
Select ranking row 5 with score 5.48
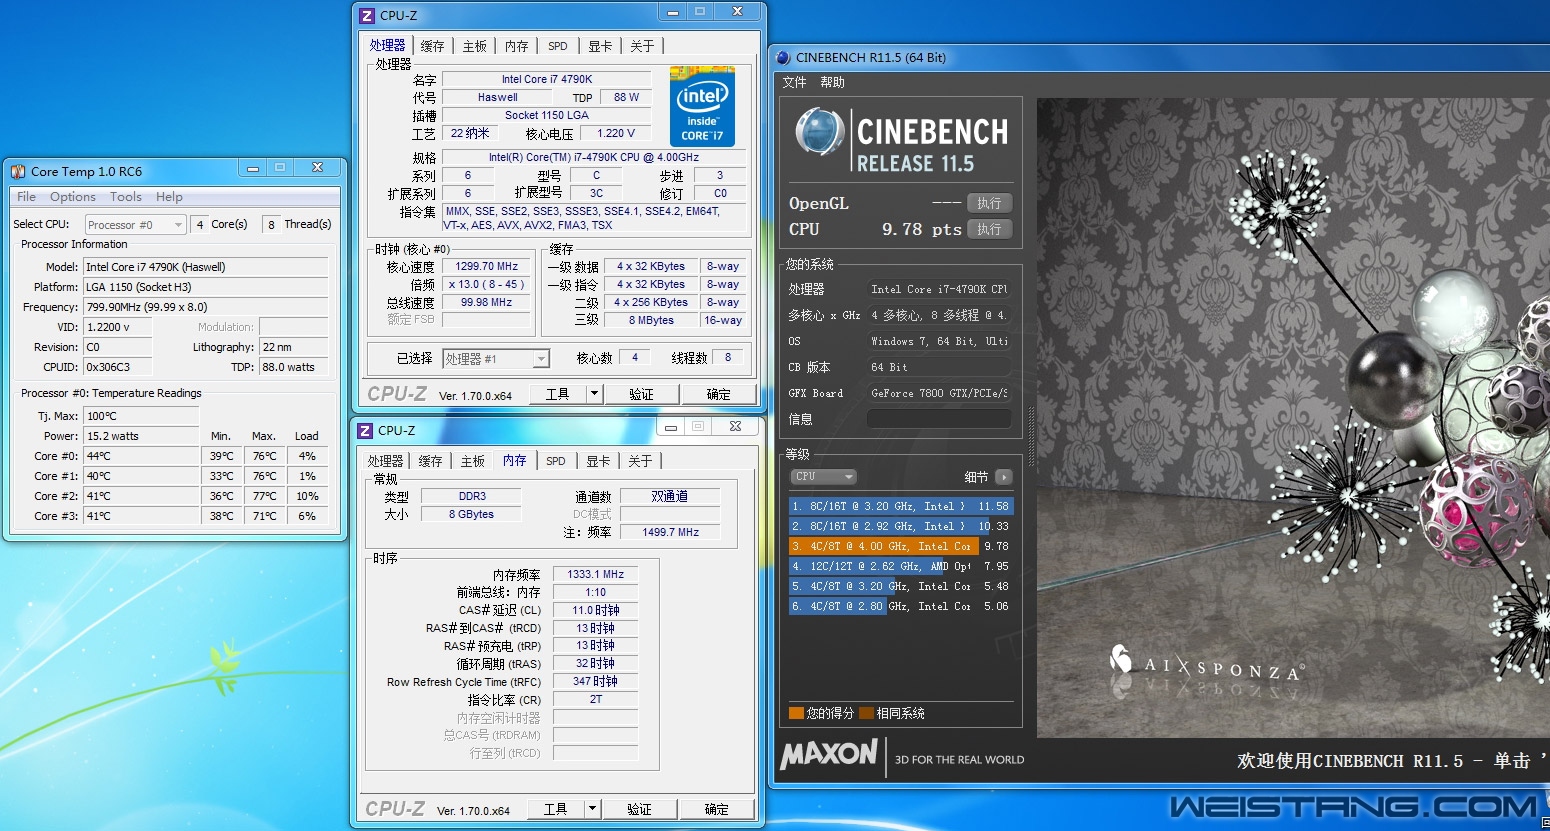click(901, 586)
